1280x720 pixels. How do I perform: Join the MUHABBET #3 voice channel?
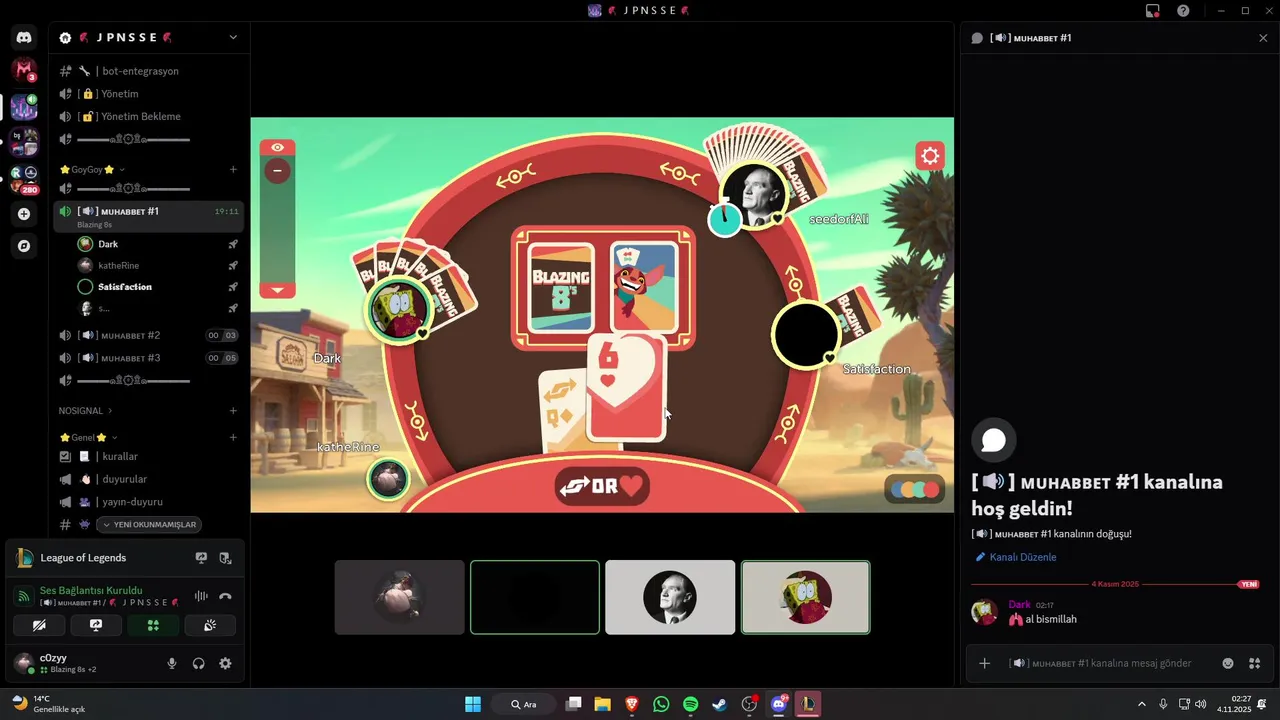click(x=149, y=358)
